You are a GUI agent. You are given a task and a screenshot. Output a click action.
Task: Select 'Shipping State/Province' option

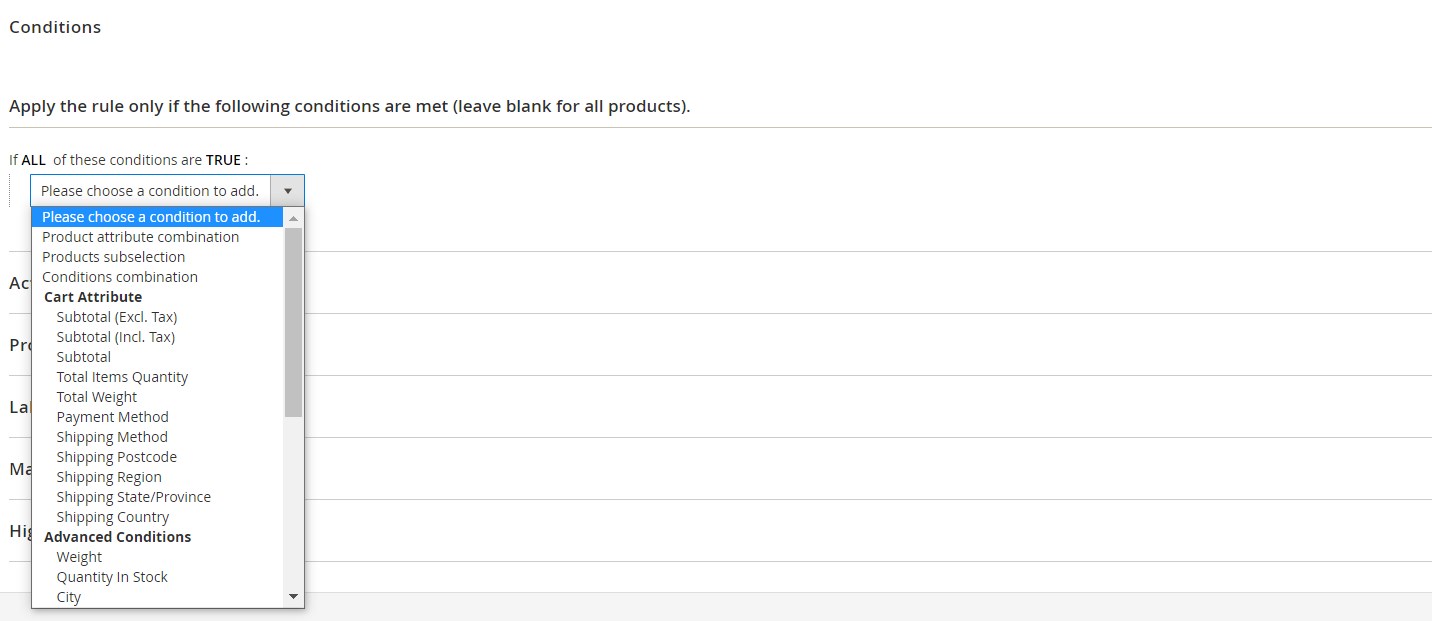click(133, 497)
